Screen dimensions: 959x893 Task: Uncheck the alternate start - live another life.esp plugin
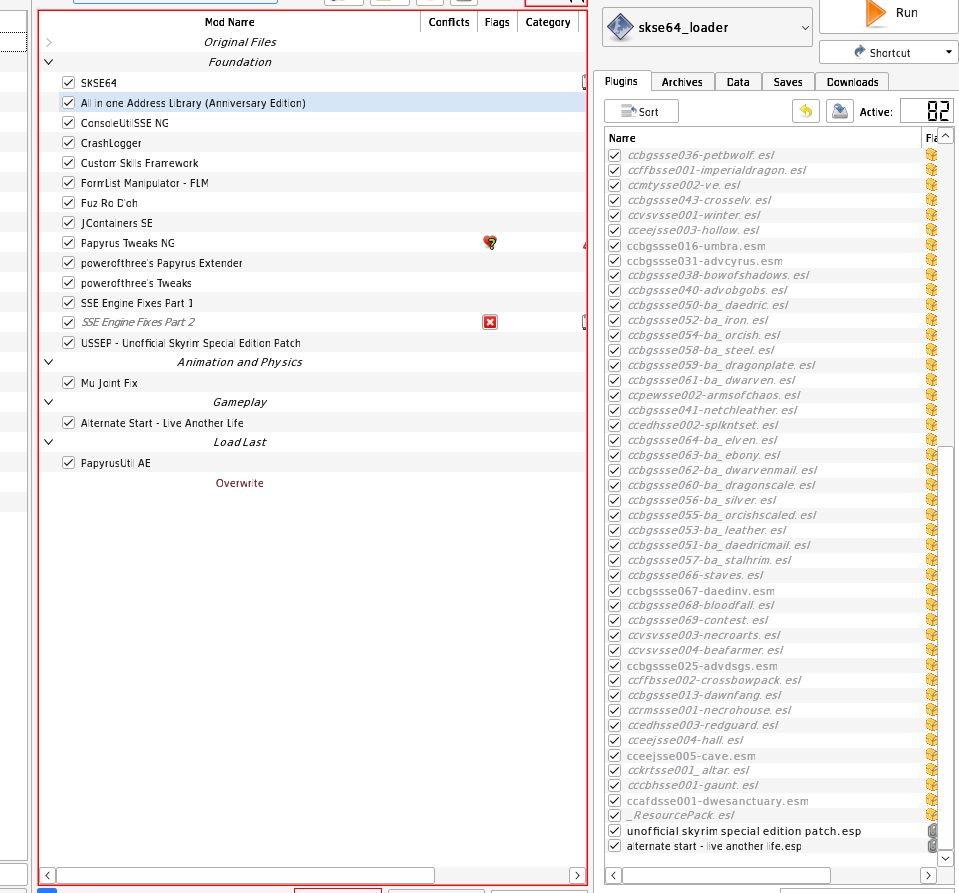pyautogui.click(x=615, y=846)
